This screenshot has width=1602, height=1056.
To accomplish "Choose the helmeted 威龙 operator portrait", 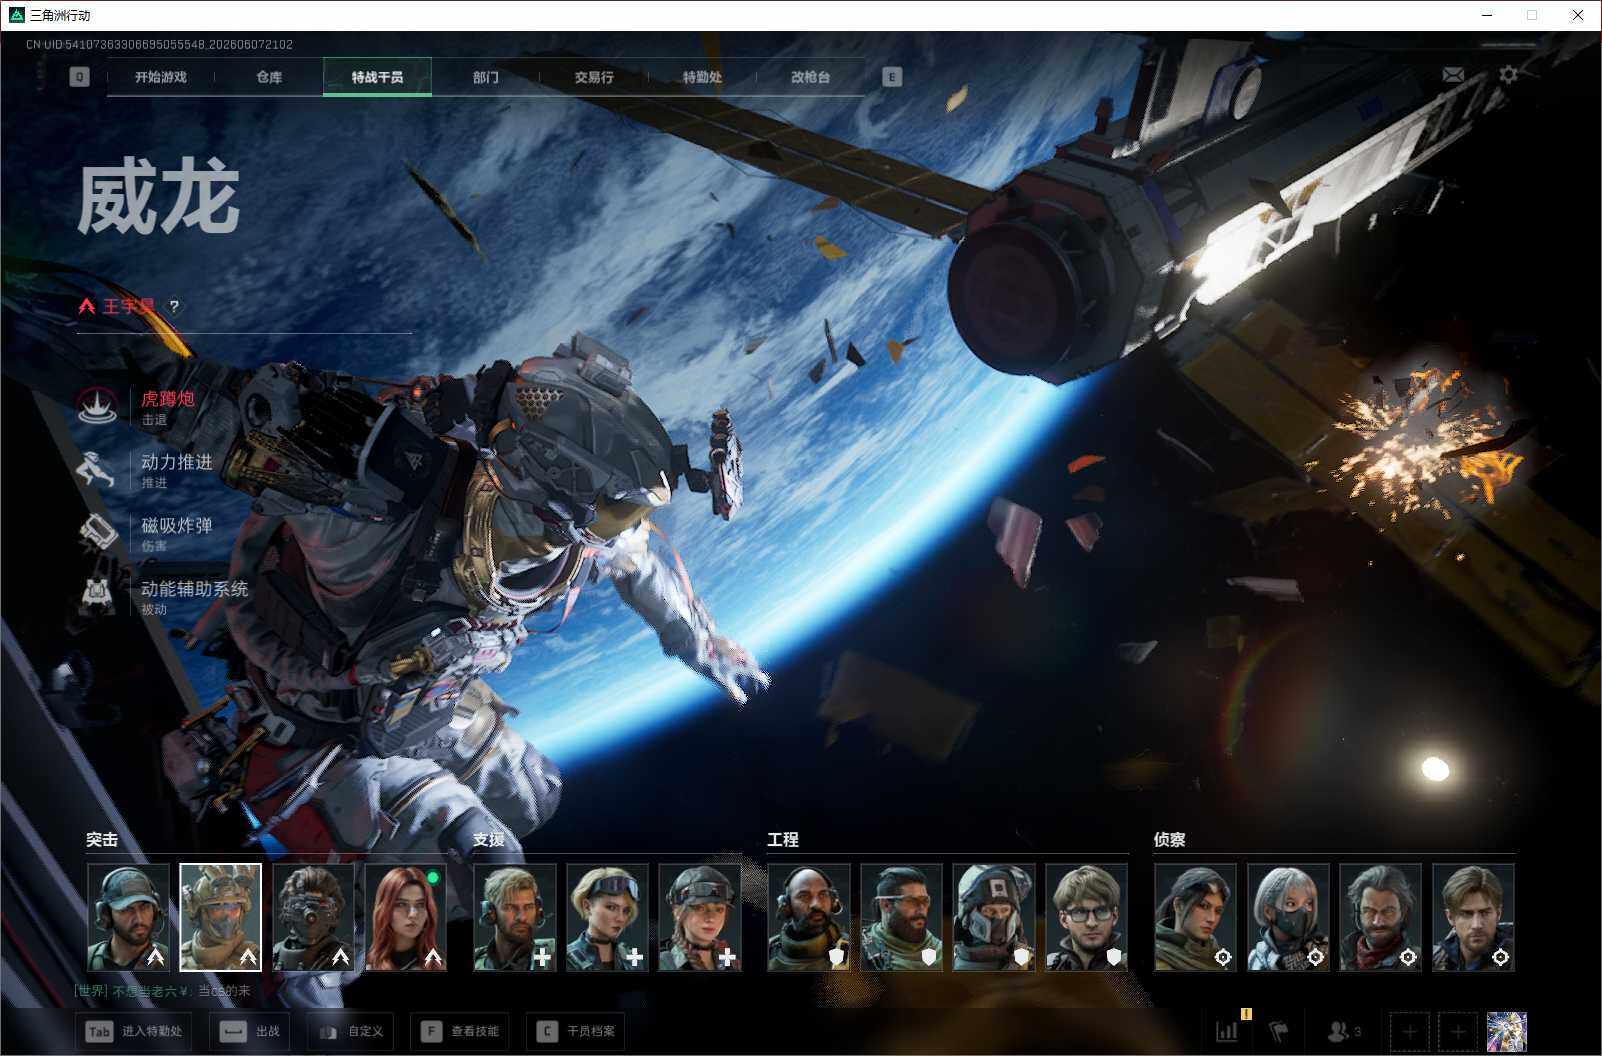I will click(220, 918).
